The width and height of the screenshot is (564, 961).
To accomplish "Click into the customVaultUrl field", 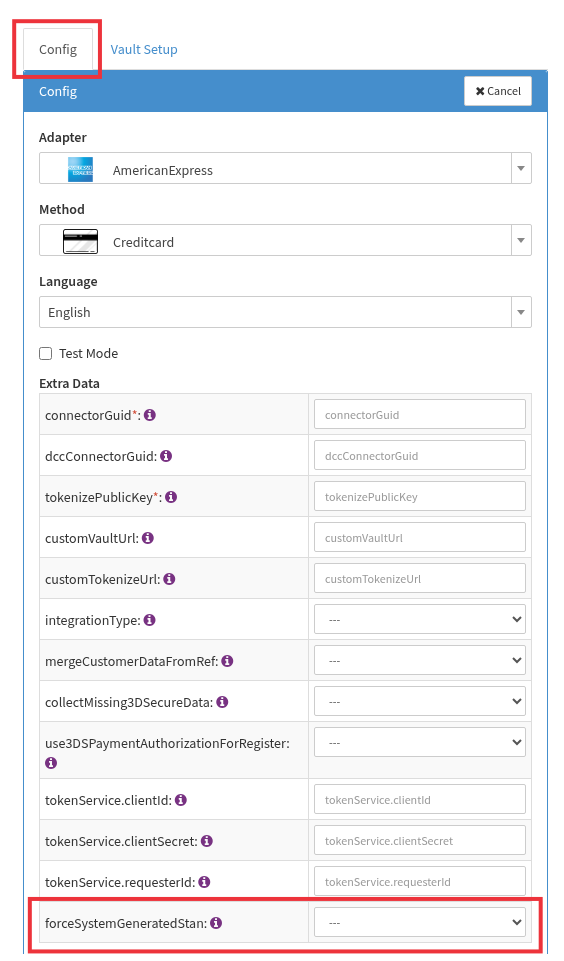I will 420,538.
